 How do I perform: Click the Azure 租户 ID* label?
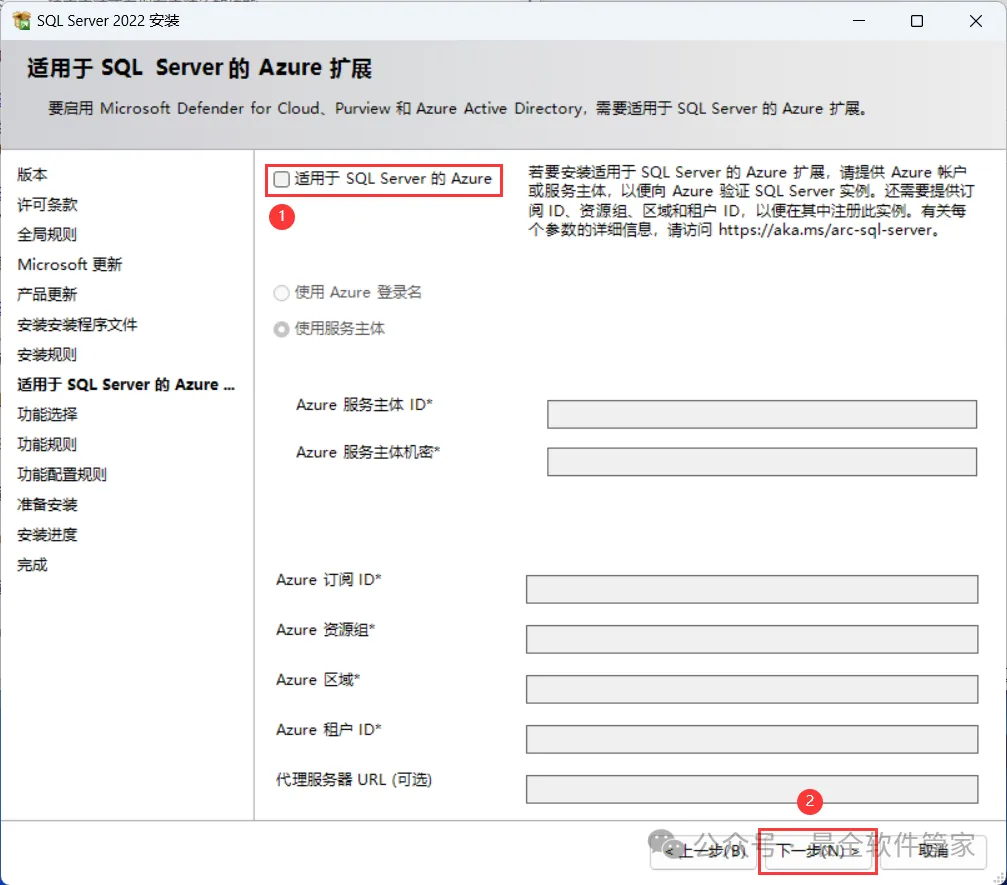(x=329, y=730)
